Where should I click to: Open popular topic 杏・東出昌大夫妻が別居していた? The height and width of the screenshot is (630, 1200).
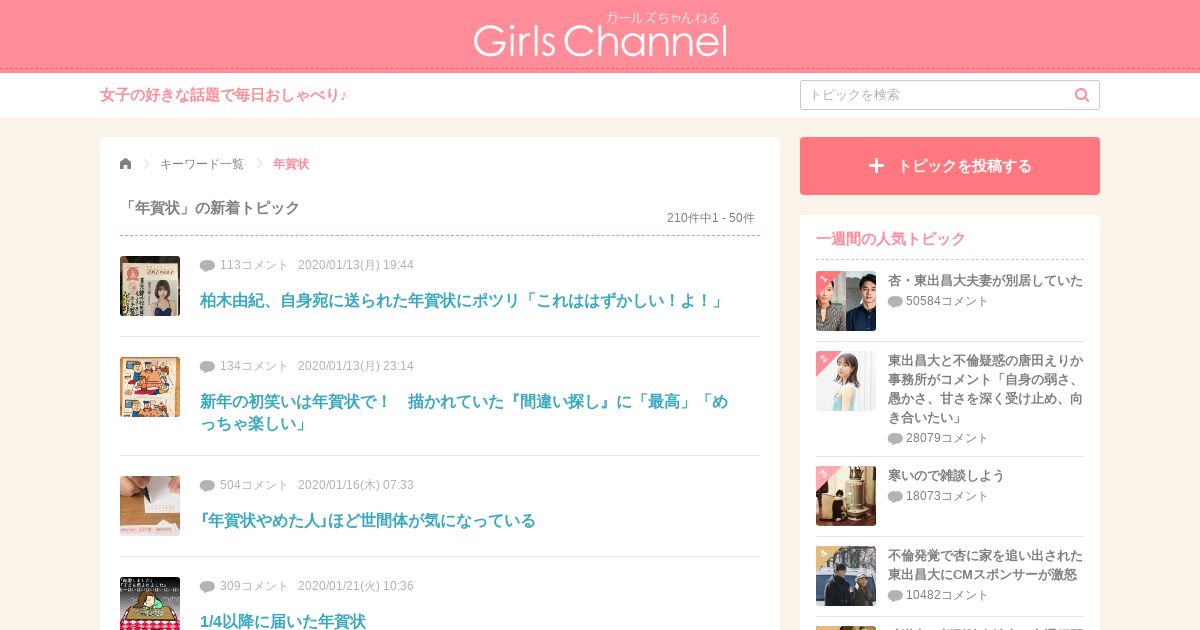point(985,281)
